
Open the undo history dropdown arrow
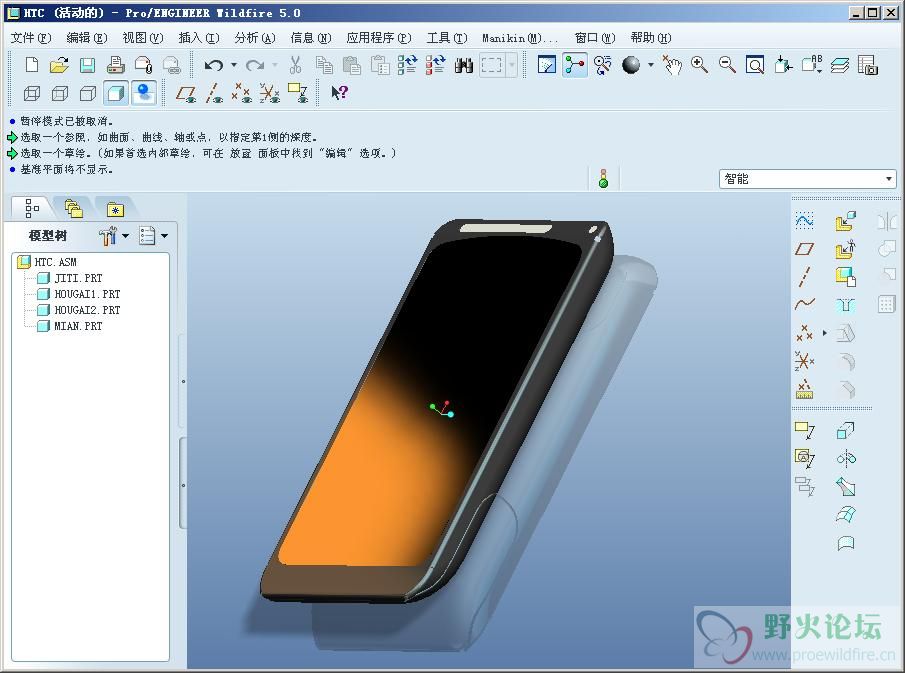click(234, 65)
